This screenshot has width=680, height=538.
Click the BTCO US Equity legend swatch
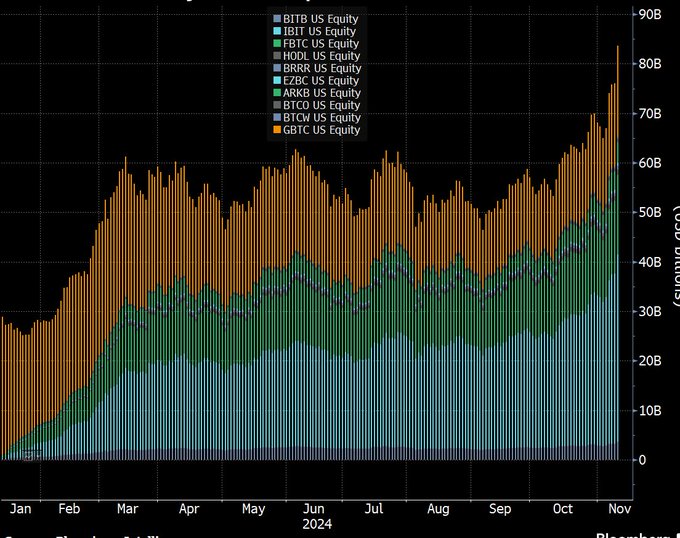click(x=277, y=105)
